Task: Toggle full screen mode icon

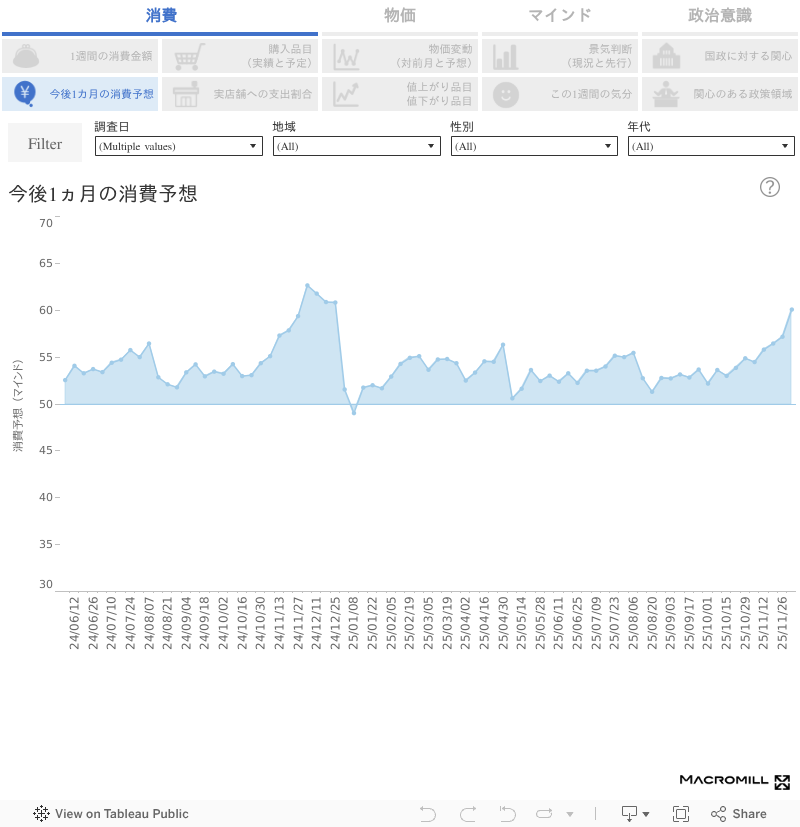Action: [681, 814]
